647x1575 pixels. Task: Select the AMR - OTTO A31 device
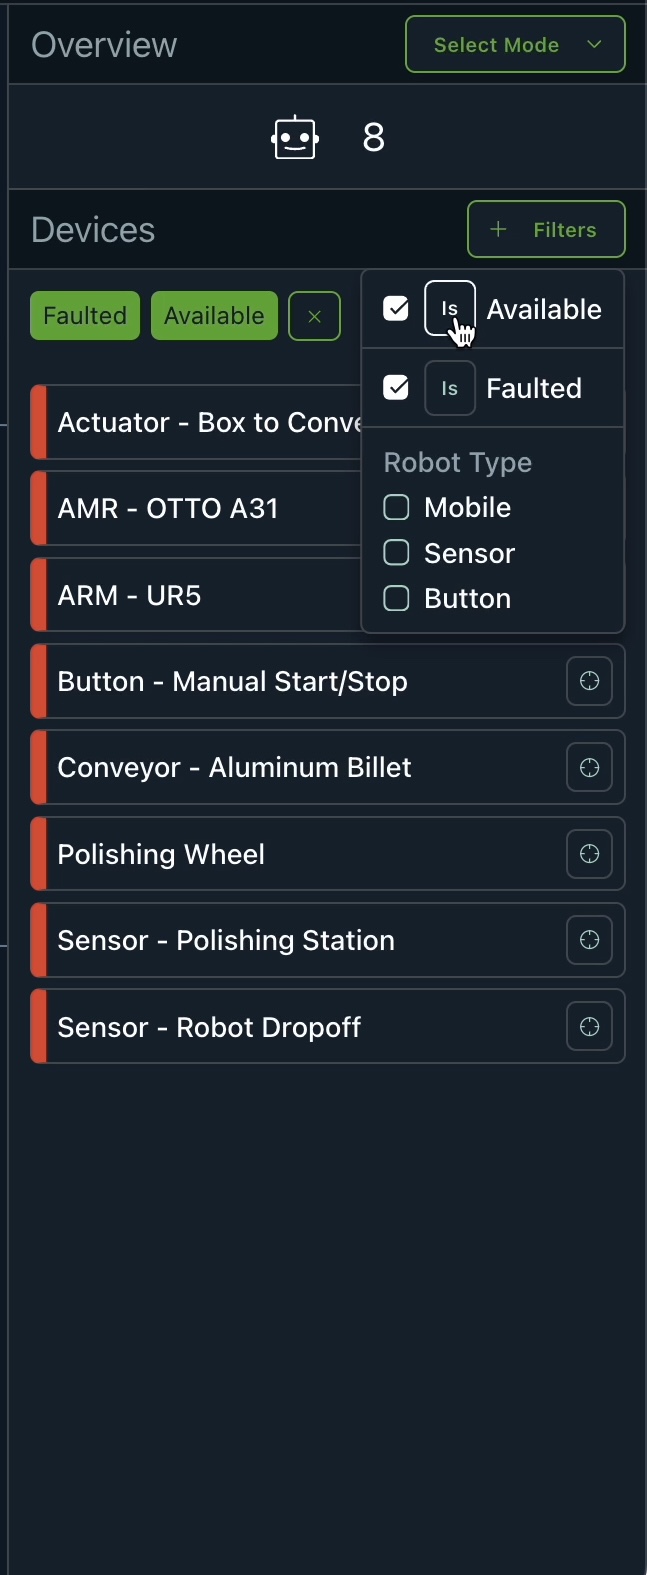pyautogui.click(x=168, y=509)
